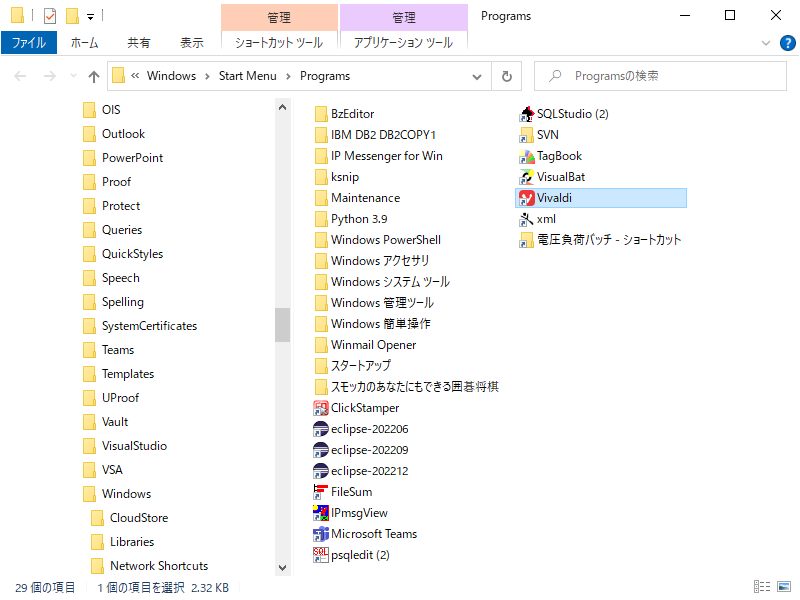Image resolution: width=800 pixels, height=600 pixels.
Task: Expand the ribbon with the chevron
Action: tap(765, 43)
